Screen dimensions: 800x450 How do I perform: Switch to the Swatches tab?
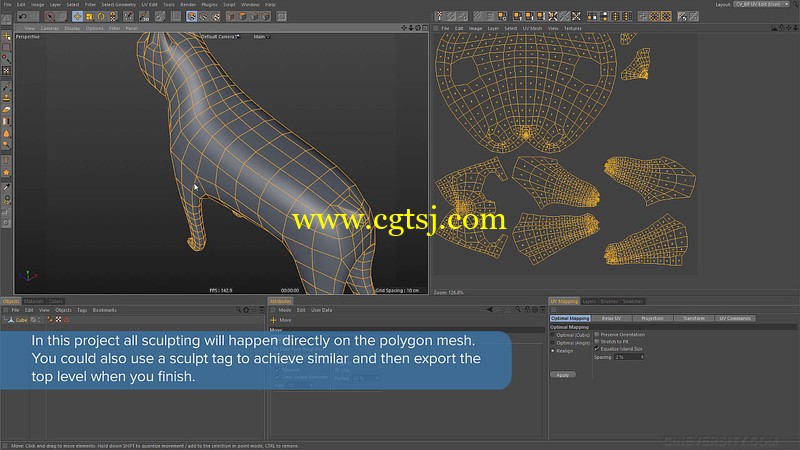(x=633, y=301)
